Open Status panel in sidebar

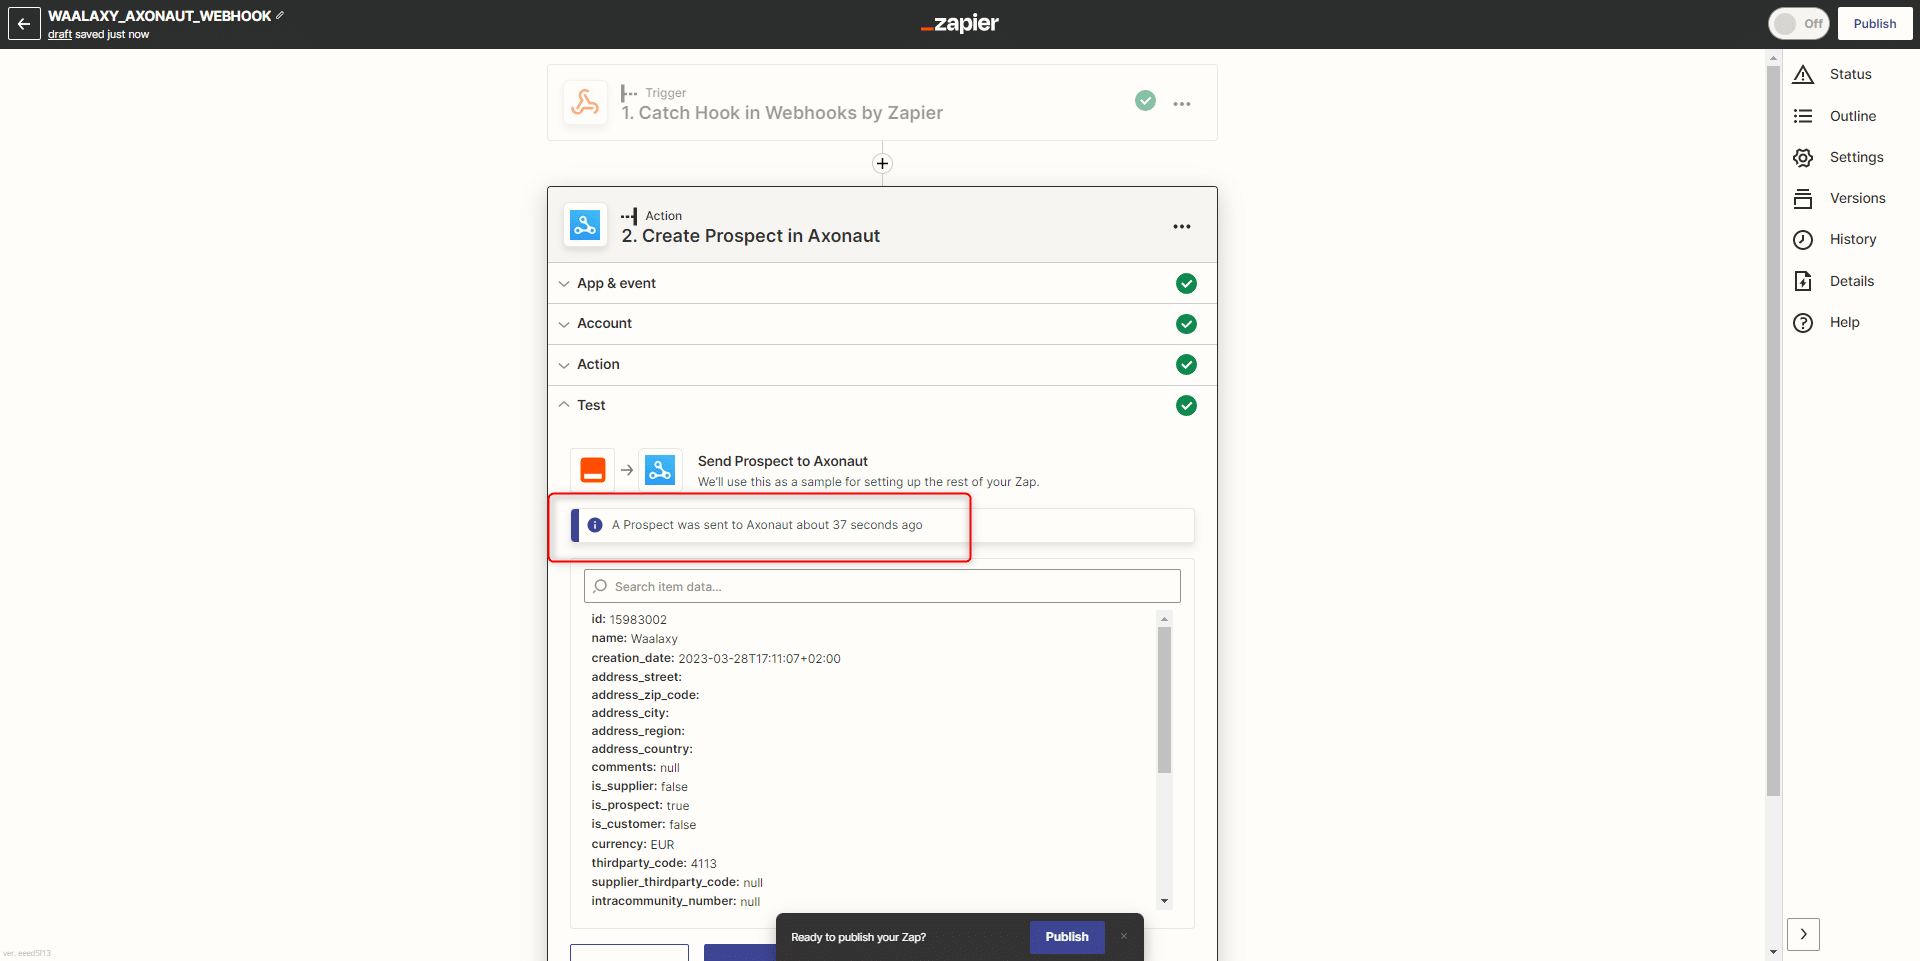tap(1832, 75)
